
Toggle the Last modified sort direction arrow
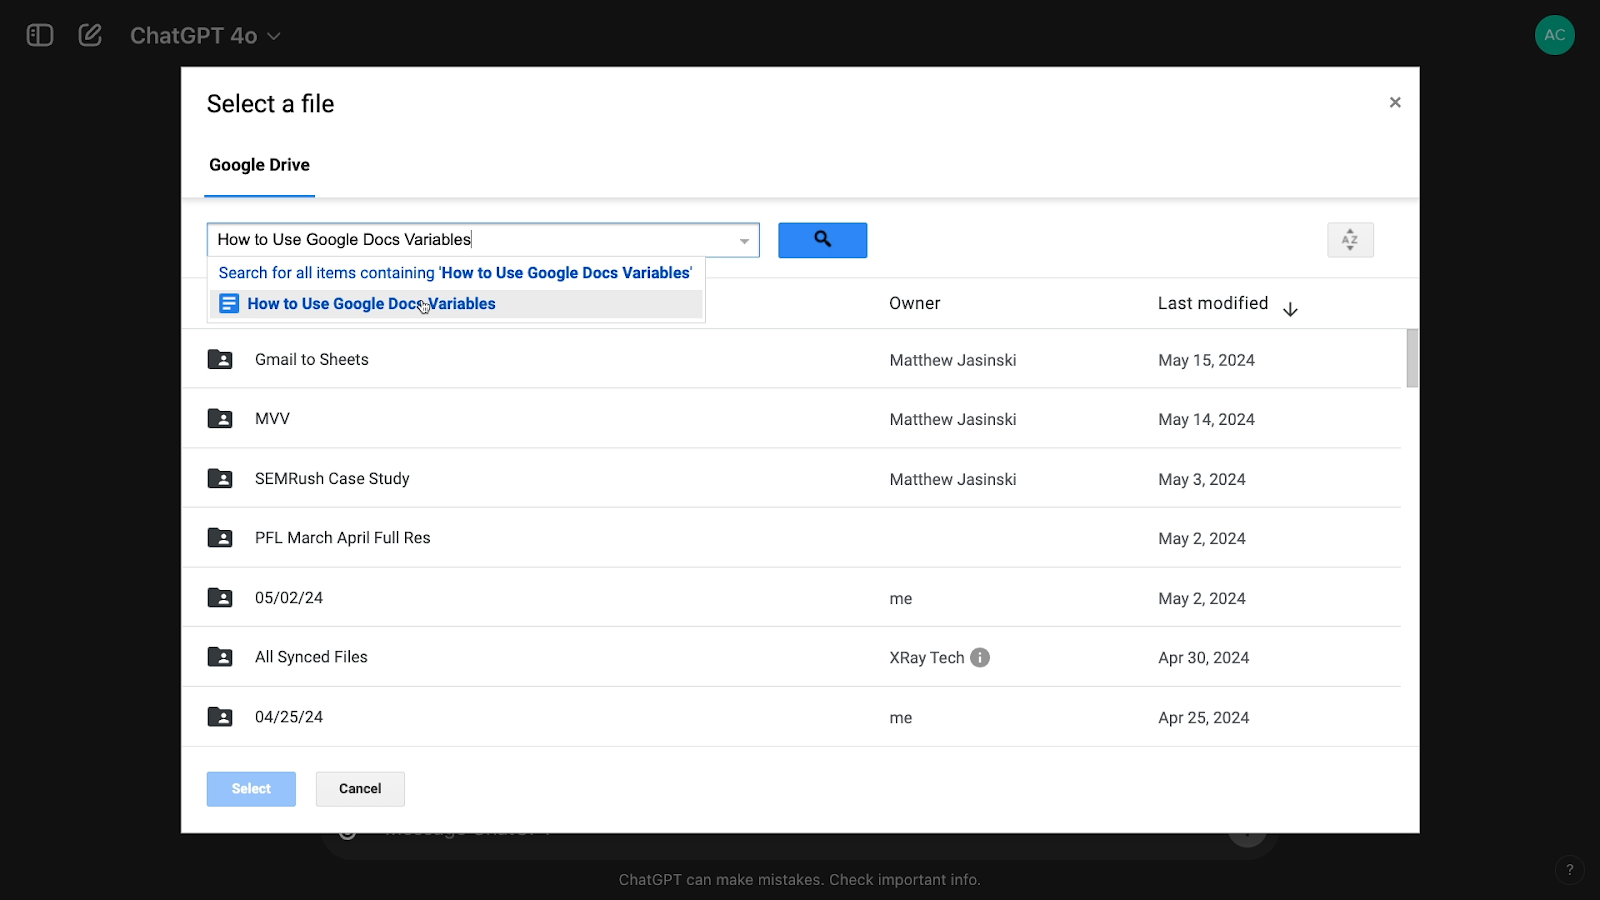pos(1290,309)
